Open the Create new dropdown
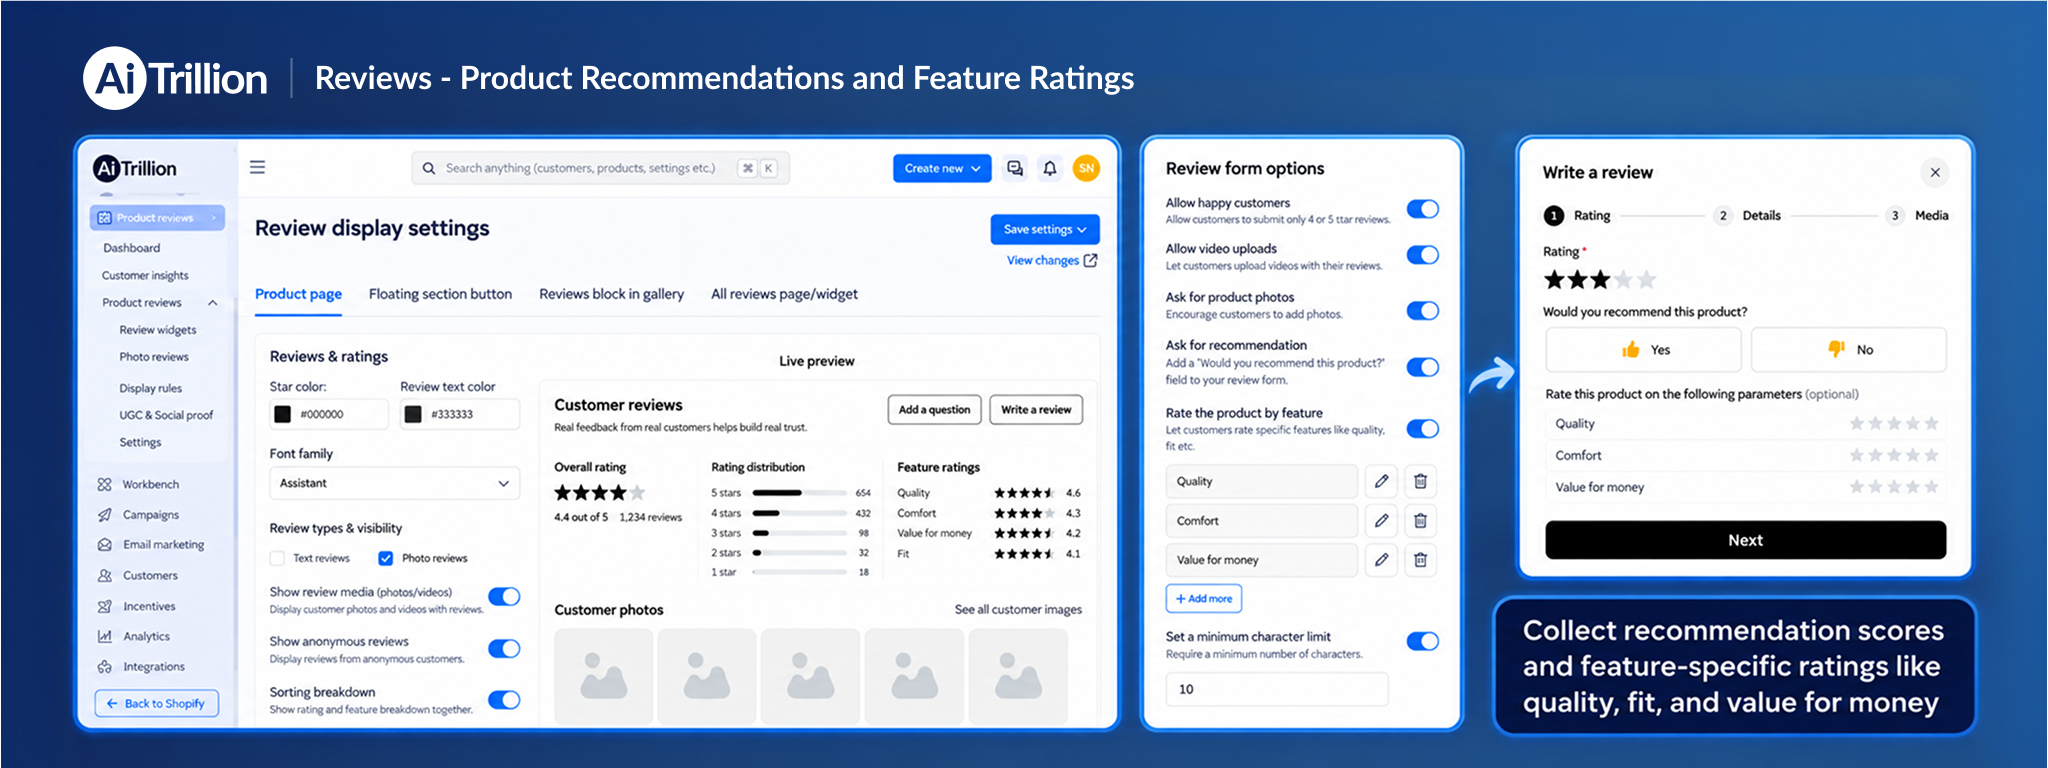2048x768 pixels. [x=942, y=168]
